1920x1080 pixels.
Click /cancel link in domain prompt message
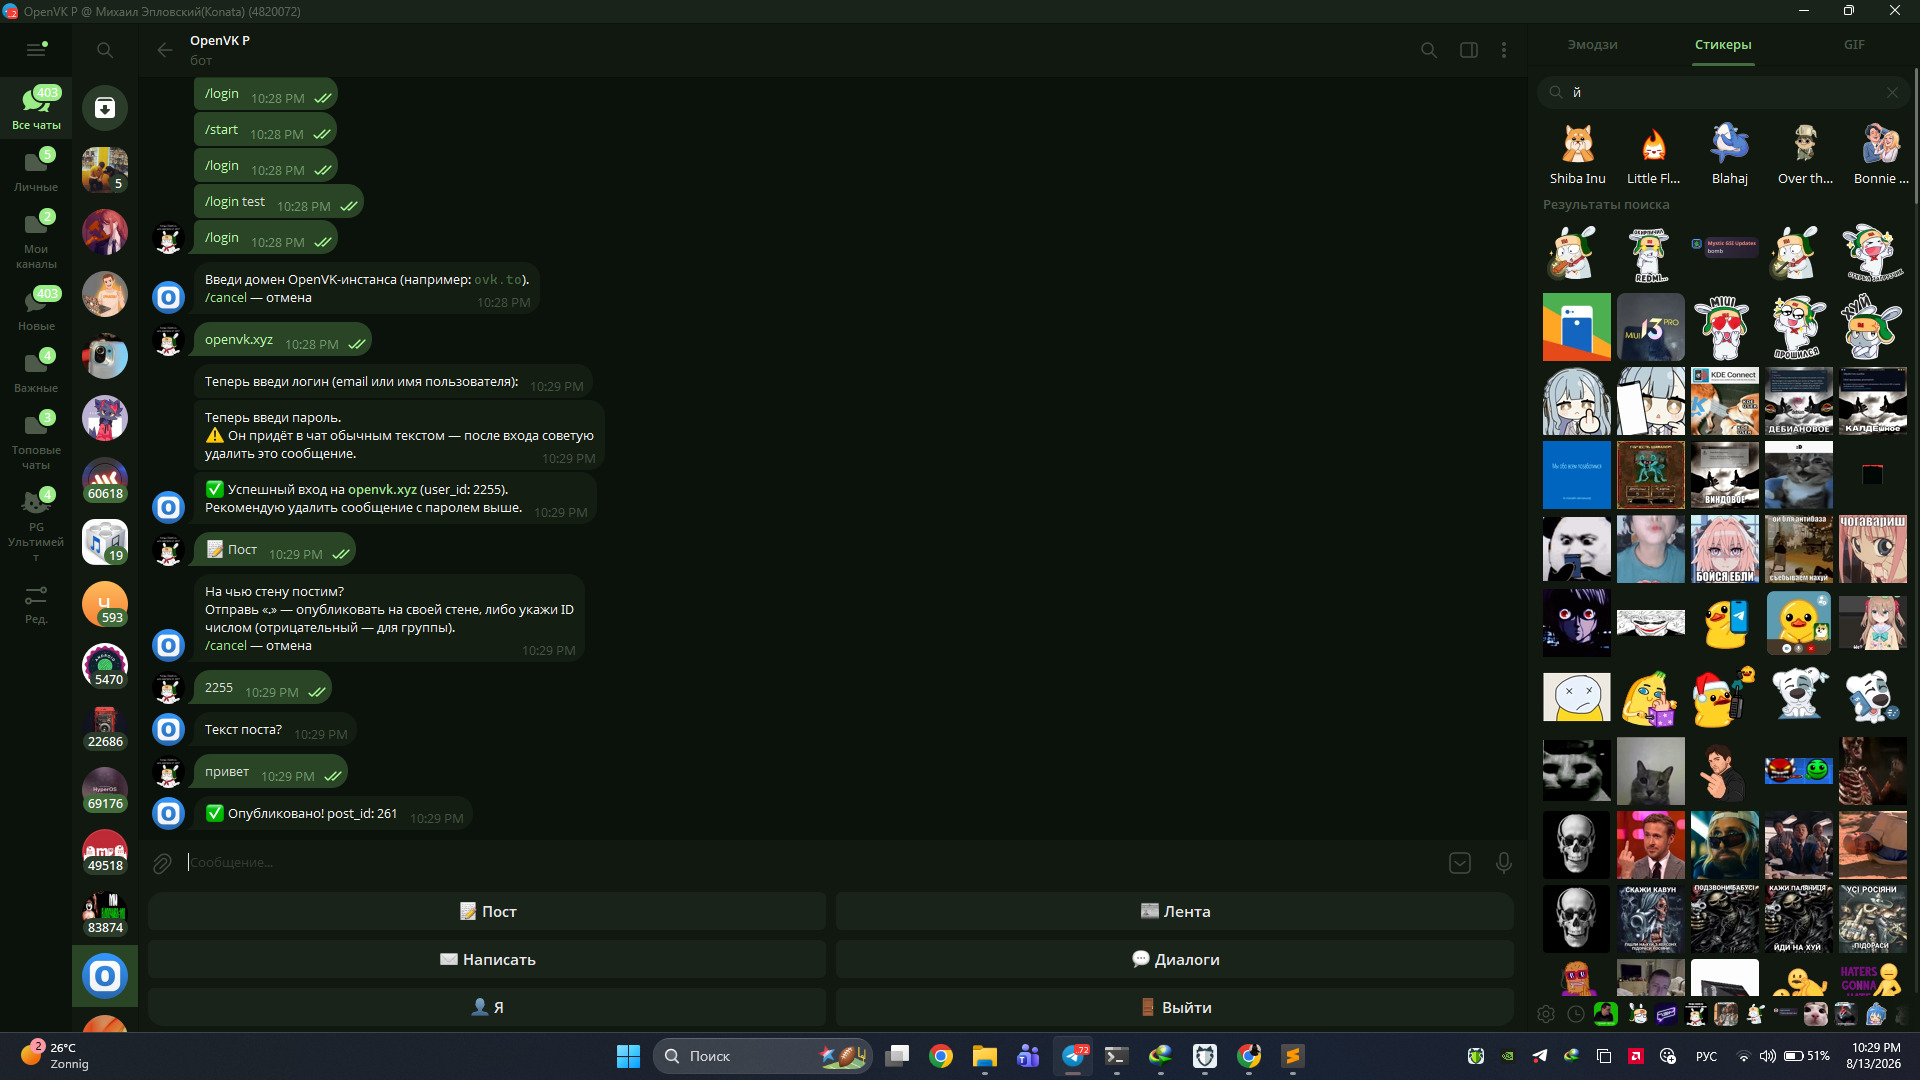coord(226,298)
